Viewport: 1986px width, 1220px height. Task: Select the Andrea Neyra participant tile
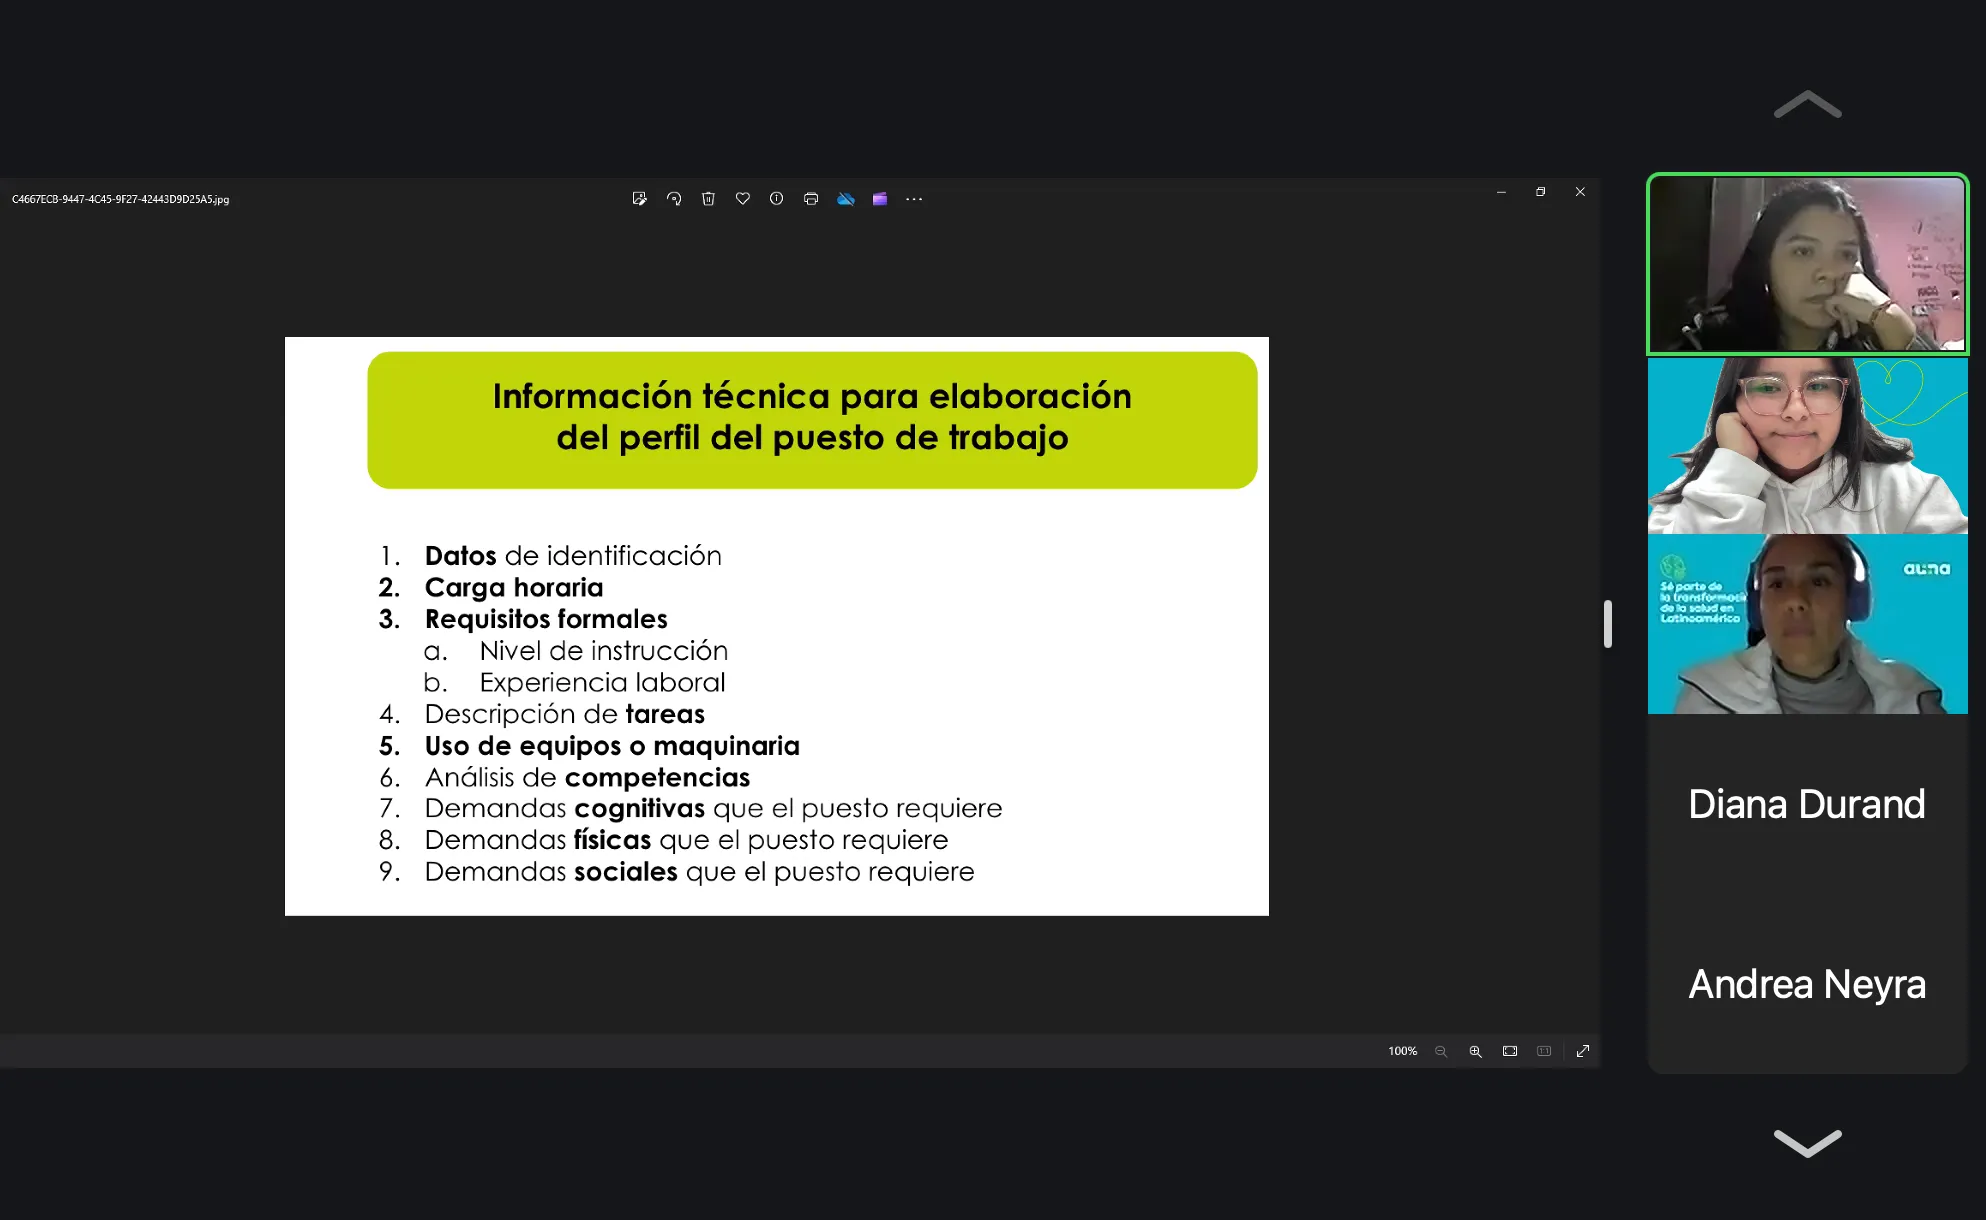1806,984
